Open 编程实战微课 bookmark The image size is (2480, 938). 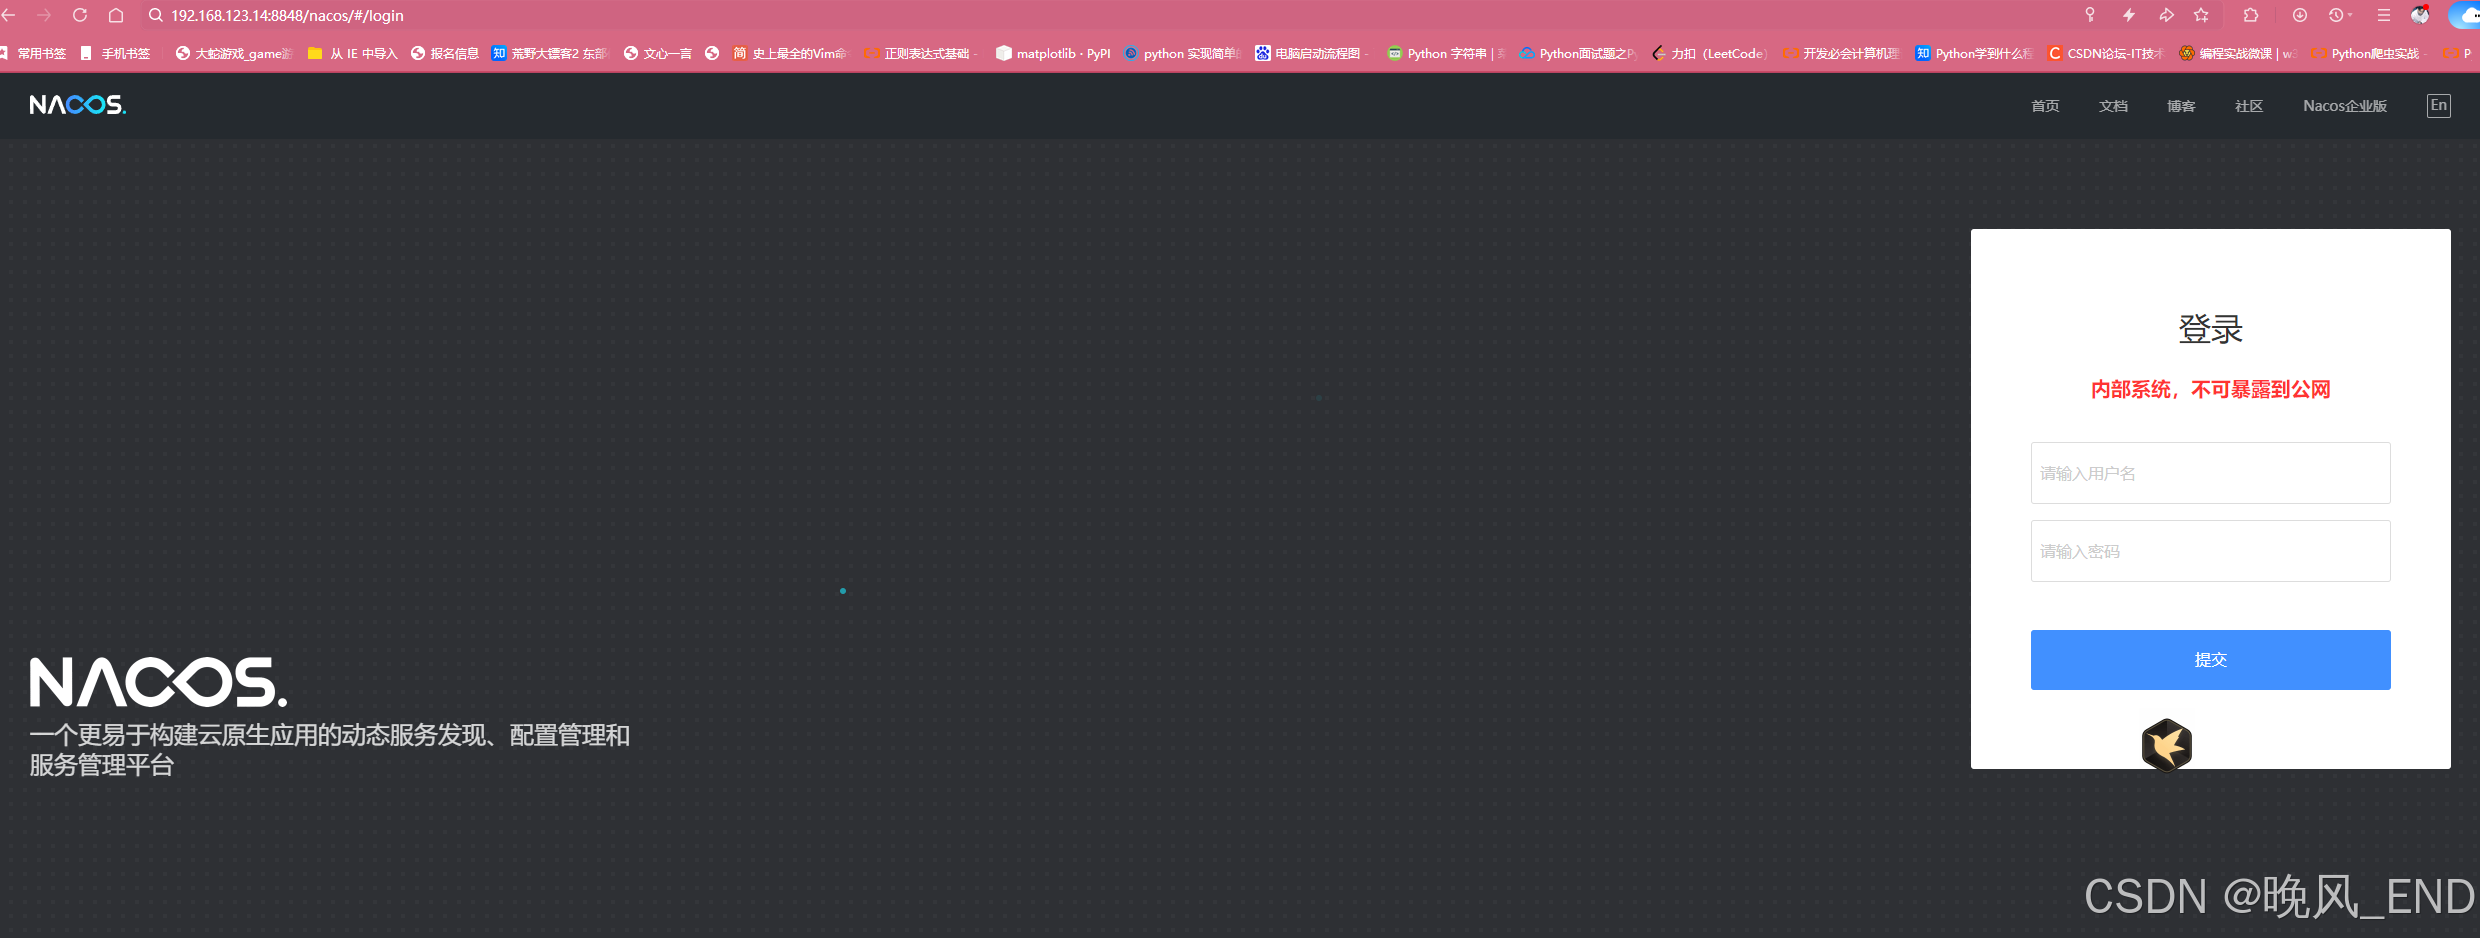point(2238,53)
